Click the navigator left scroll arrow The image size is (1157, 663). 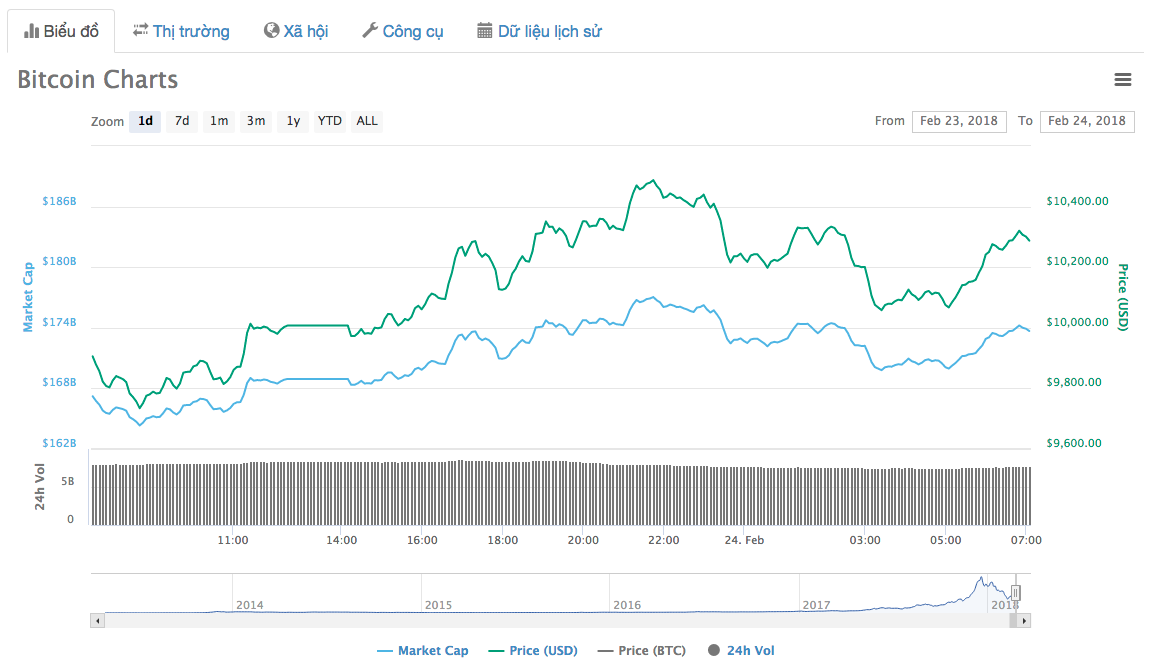97,621
